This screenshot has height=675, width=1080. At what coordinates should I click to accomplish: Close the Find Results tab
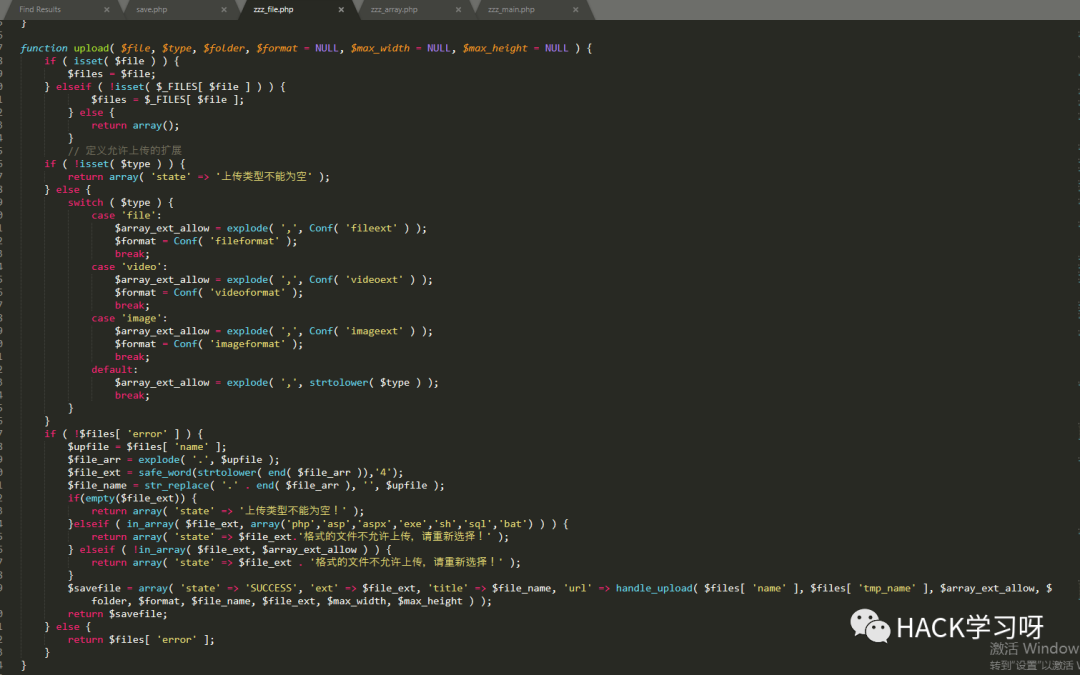107,10
